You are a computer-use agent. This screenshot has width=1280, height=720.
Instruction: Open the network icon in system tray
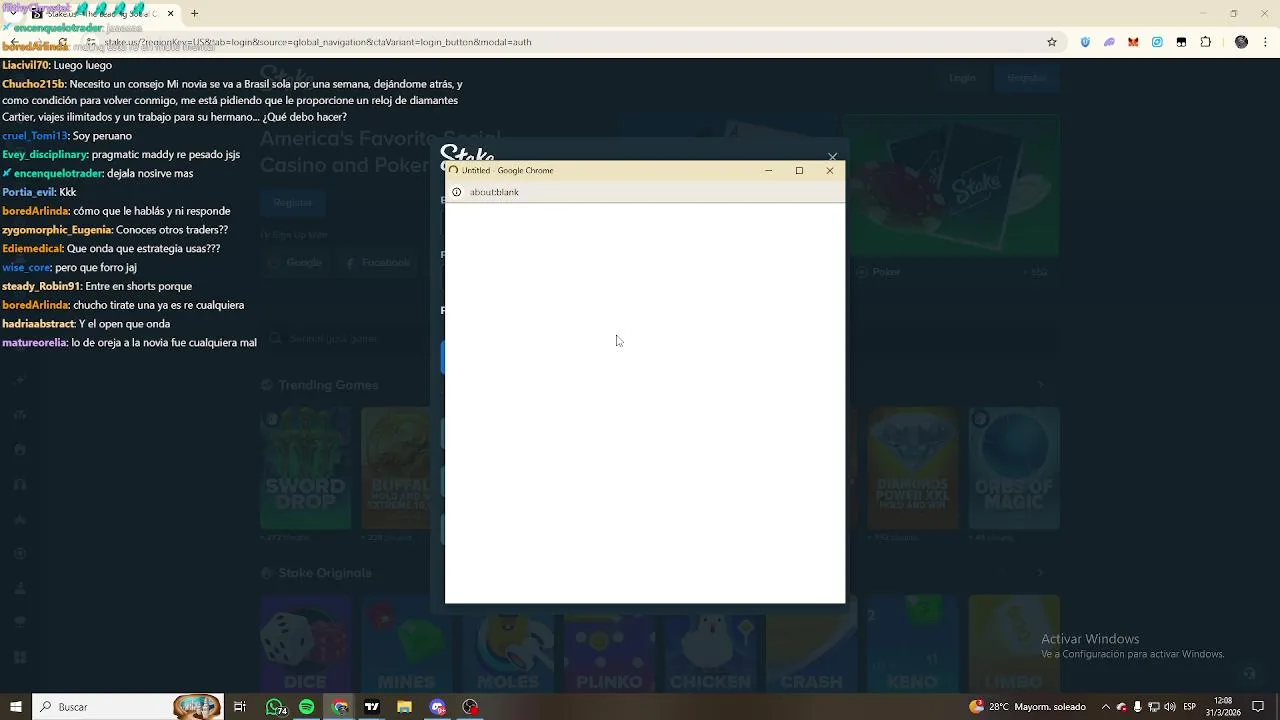pos(1153,707)
